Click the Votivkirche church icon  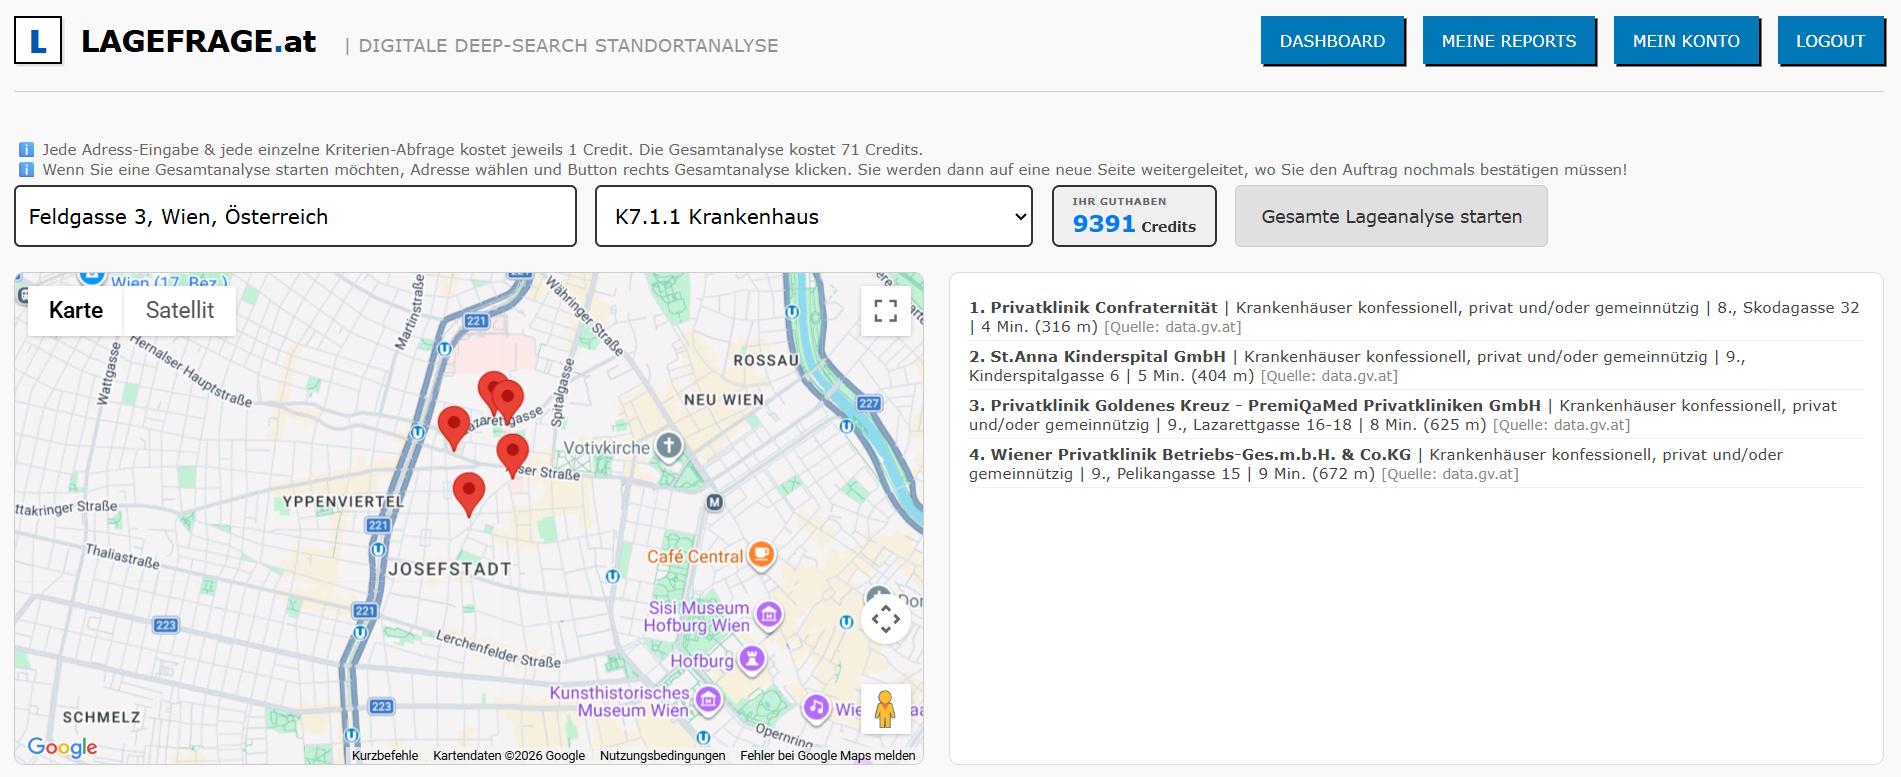(669, 446)
